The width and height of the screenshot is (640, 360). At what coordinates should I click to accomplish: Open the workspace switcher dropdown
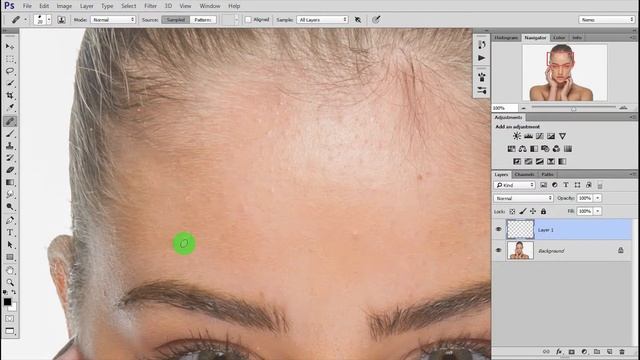(607, 20)
